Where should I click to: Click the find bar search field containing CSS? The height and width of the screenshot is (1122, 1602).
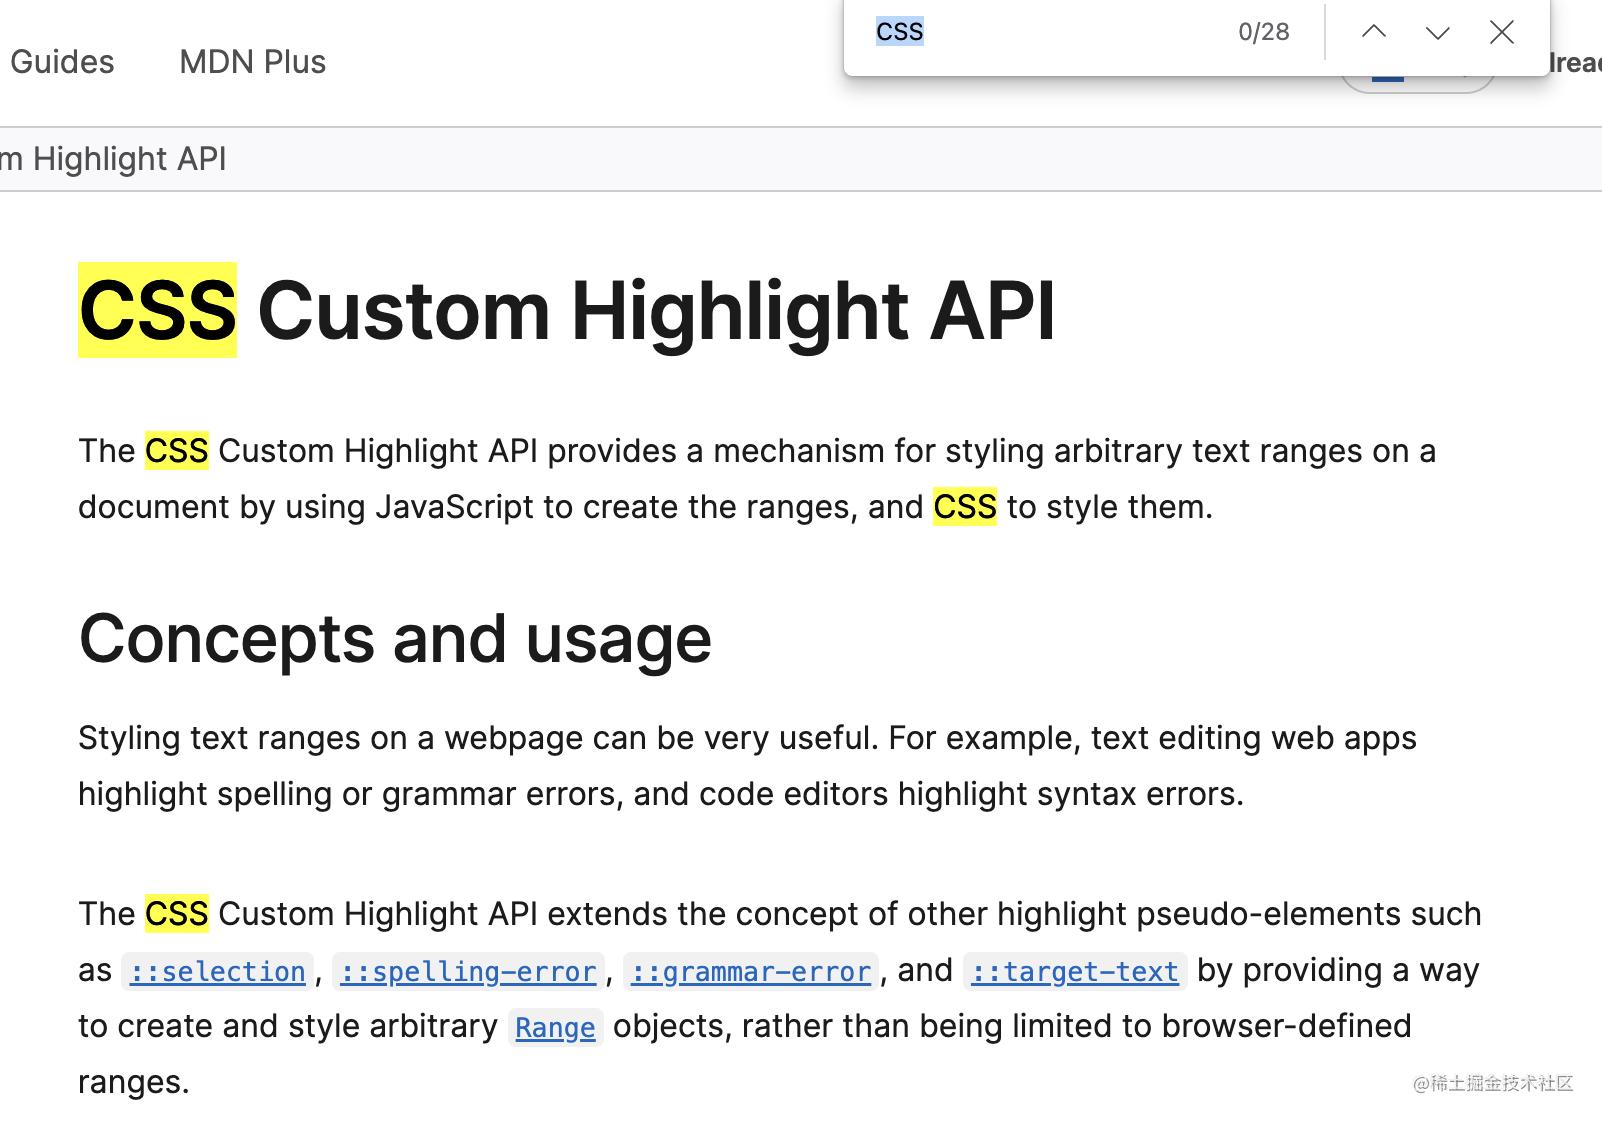1040,32
